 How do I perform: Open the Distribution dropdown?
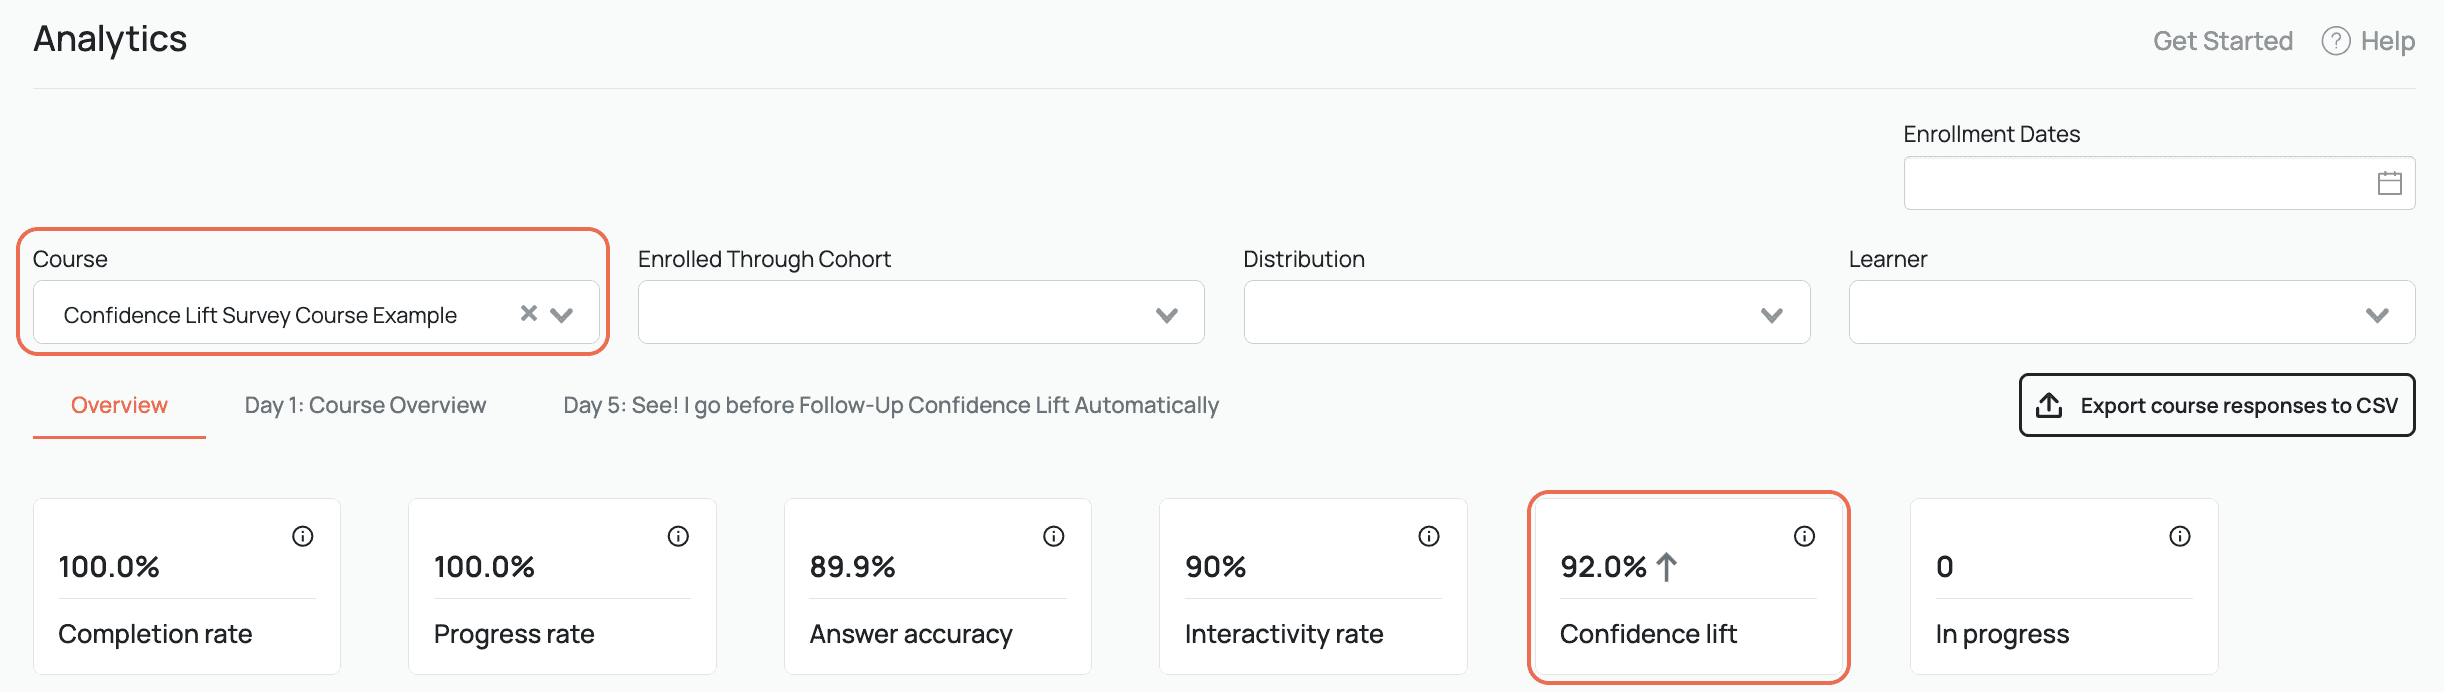(1526, 313)
